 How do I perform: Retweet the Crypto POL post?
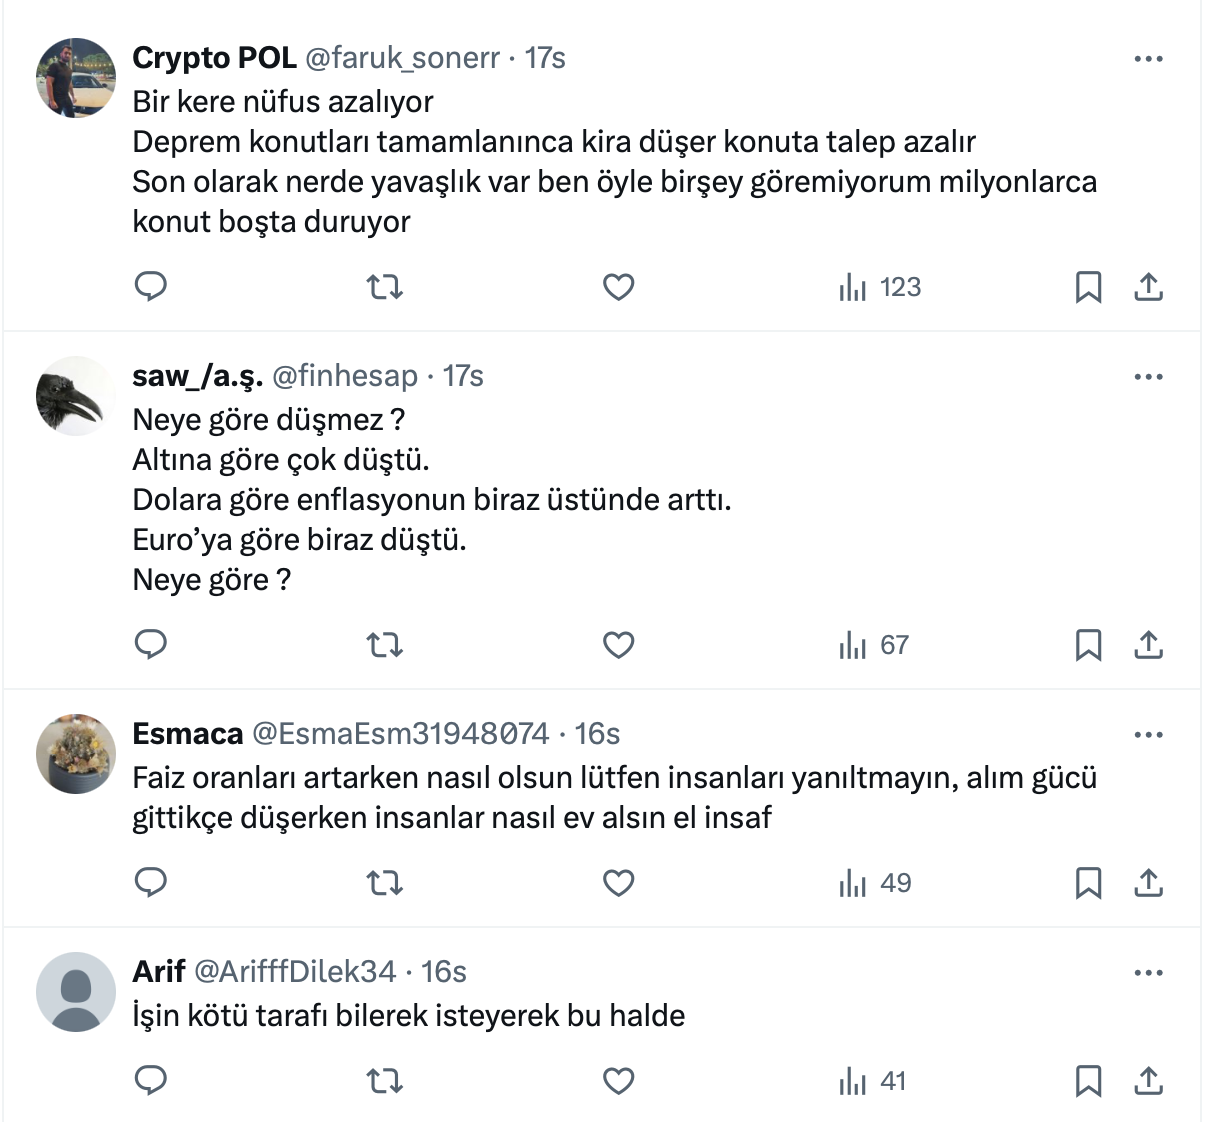point(384,288)
